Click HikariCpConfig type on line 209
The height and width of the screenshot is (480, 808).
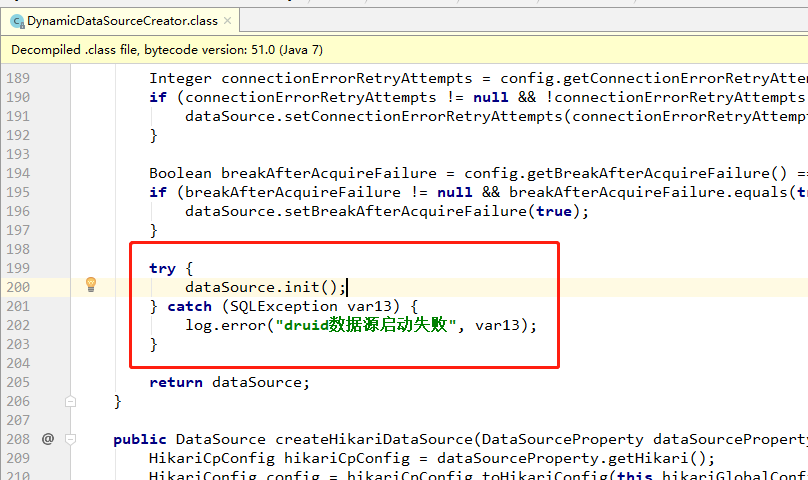click(212, 458)
